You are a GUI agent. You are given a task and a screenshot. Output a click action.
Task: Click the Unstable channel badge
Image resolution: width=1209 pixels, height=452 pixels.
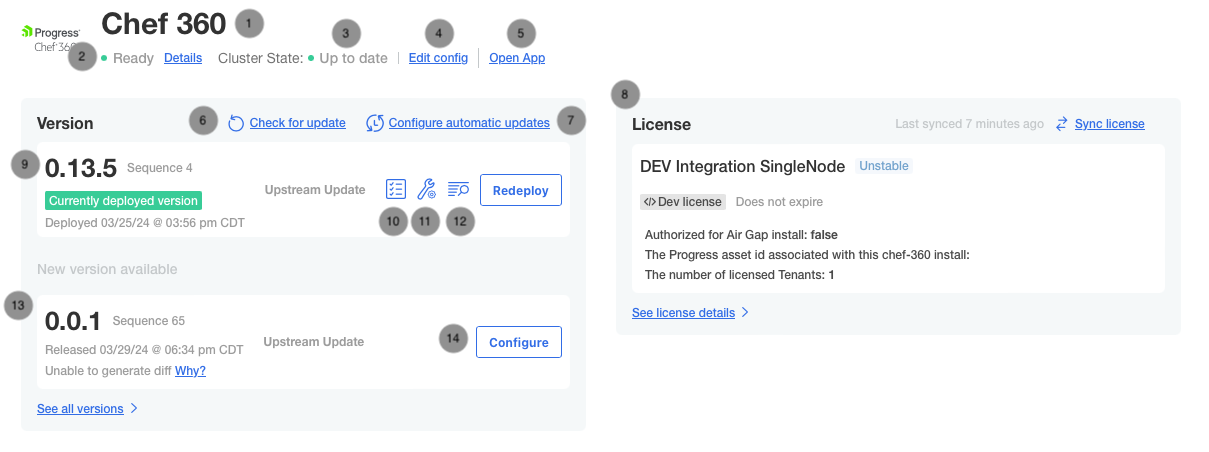[x=884, y=166]
